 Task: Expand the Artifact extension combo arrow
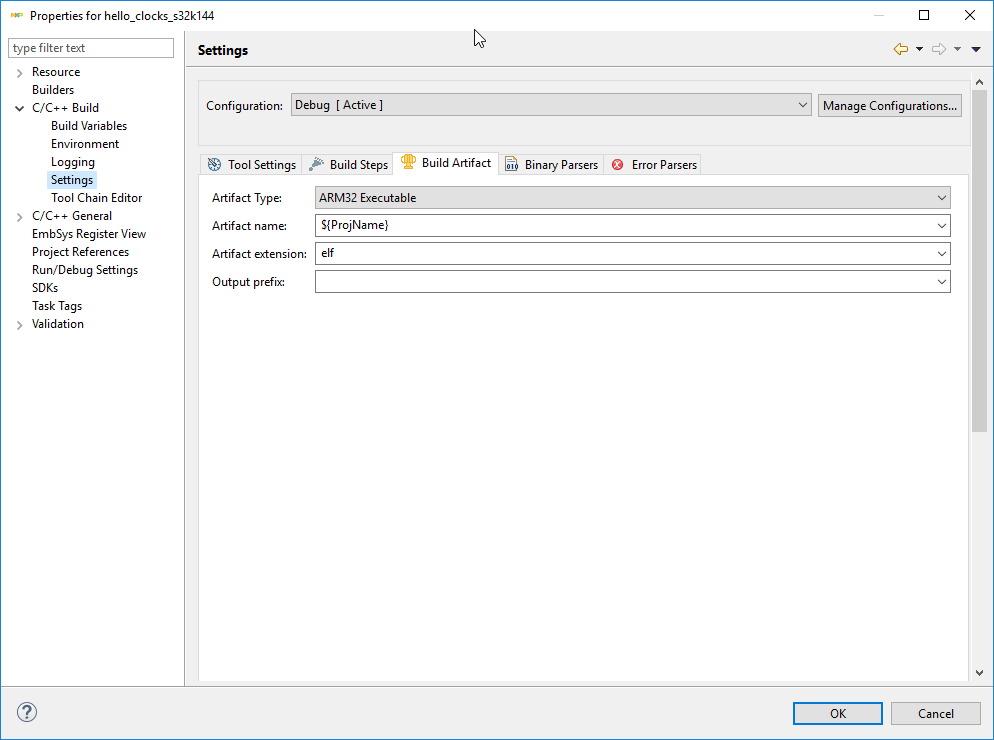pos(942,254)
